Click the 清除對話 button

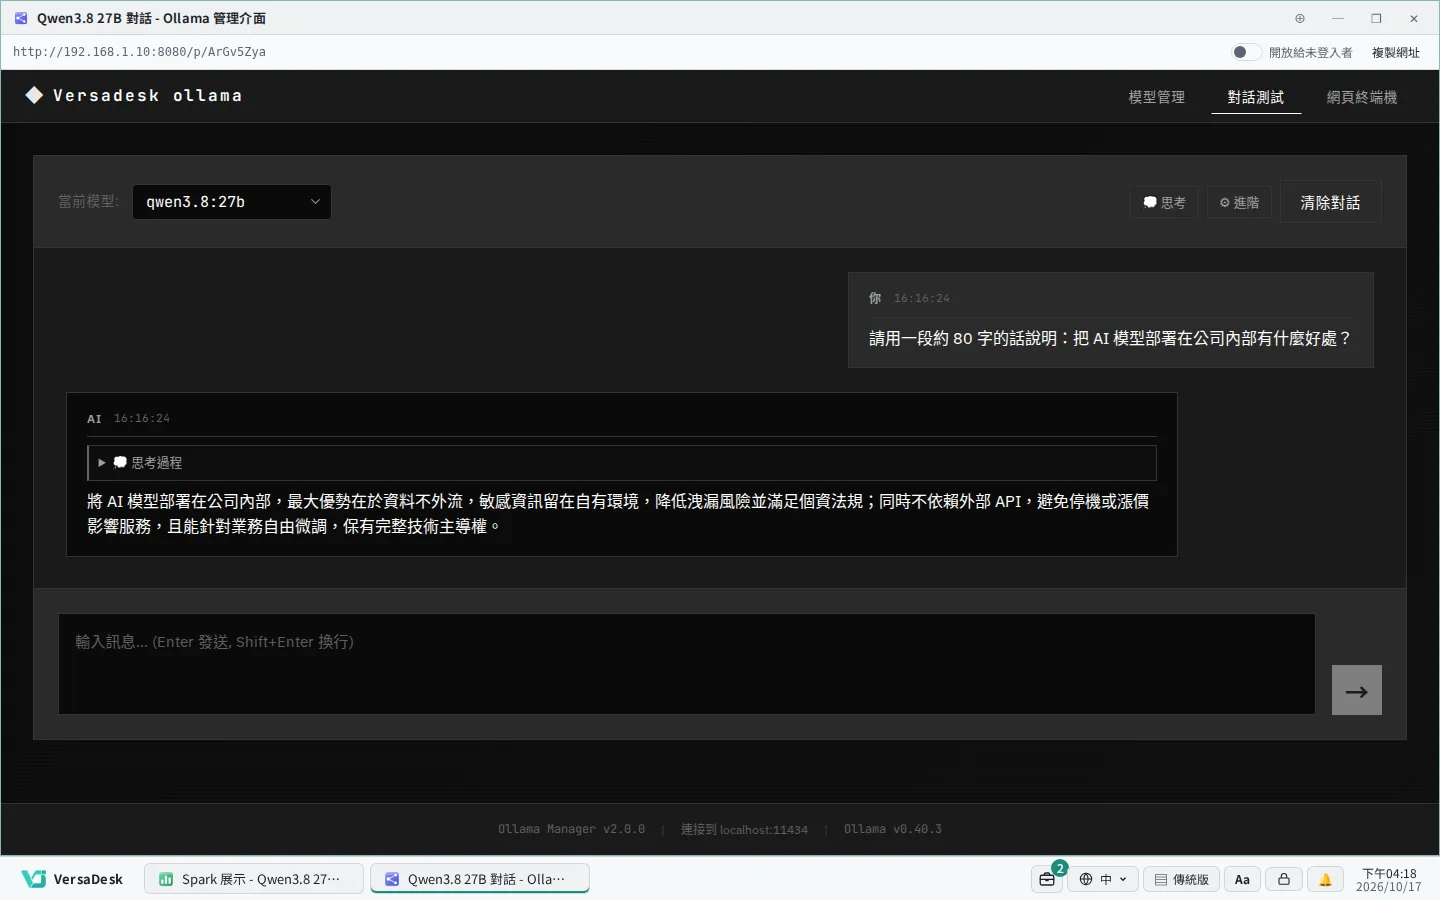pos(1330,202)
